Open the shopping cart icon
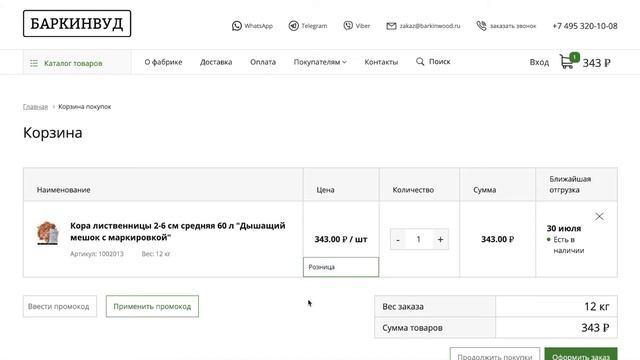Screen dimensions: 640x360 pos(568,61)
